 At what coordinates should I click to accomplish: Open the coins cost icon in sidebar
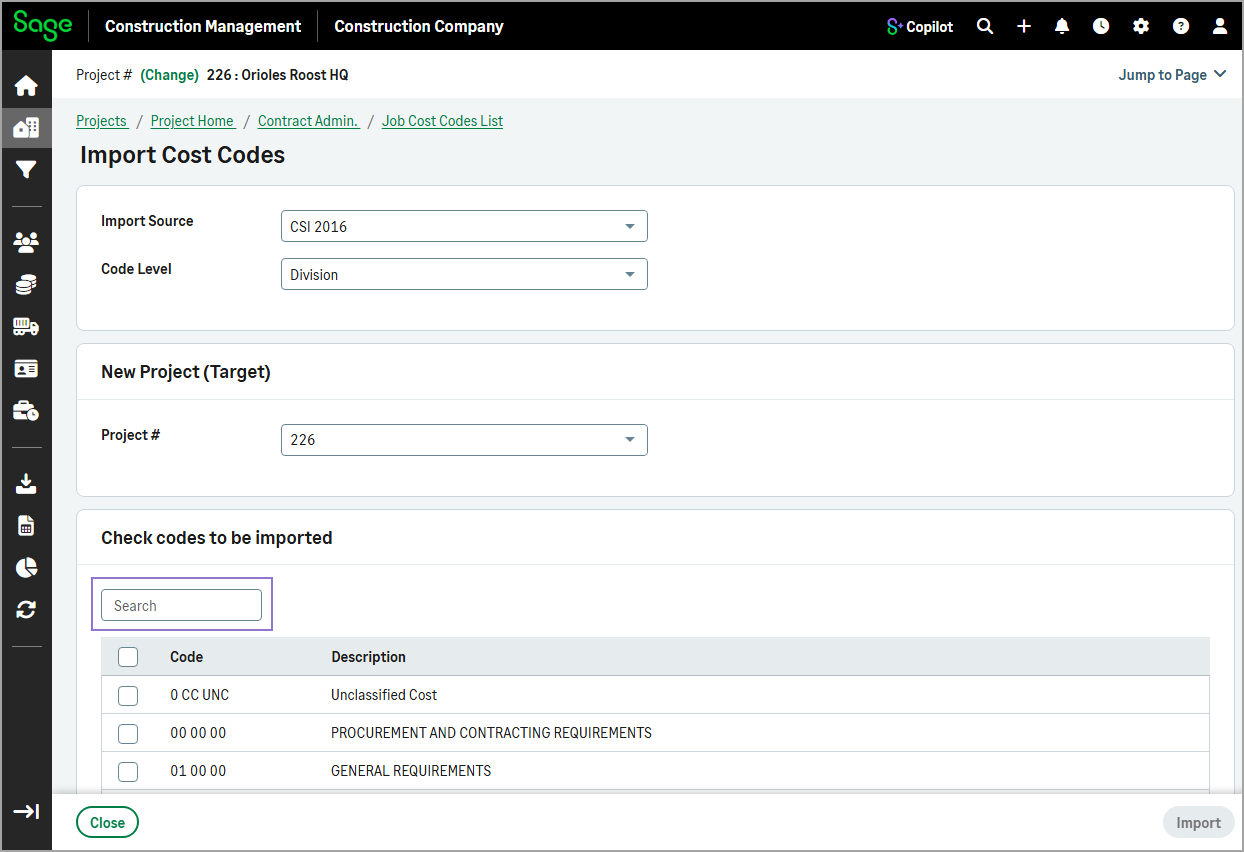point(26,285)
